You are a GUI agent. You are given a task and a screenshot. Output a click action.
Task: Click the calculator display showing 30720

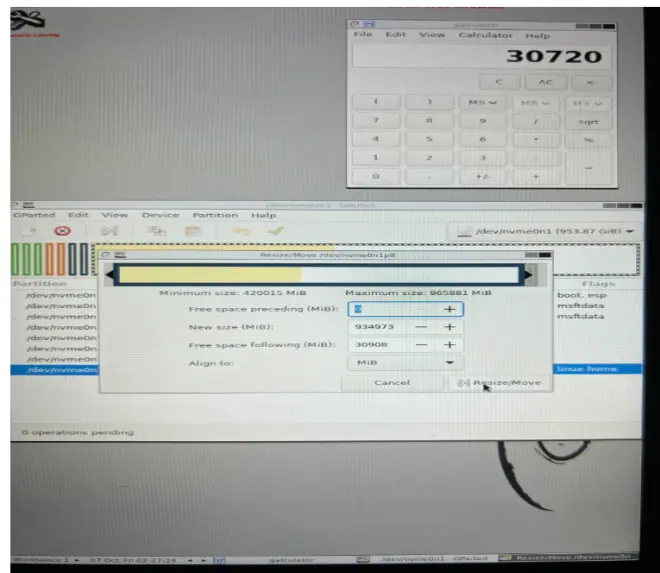pos(482,56)
